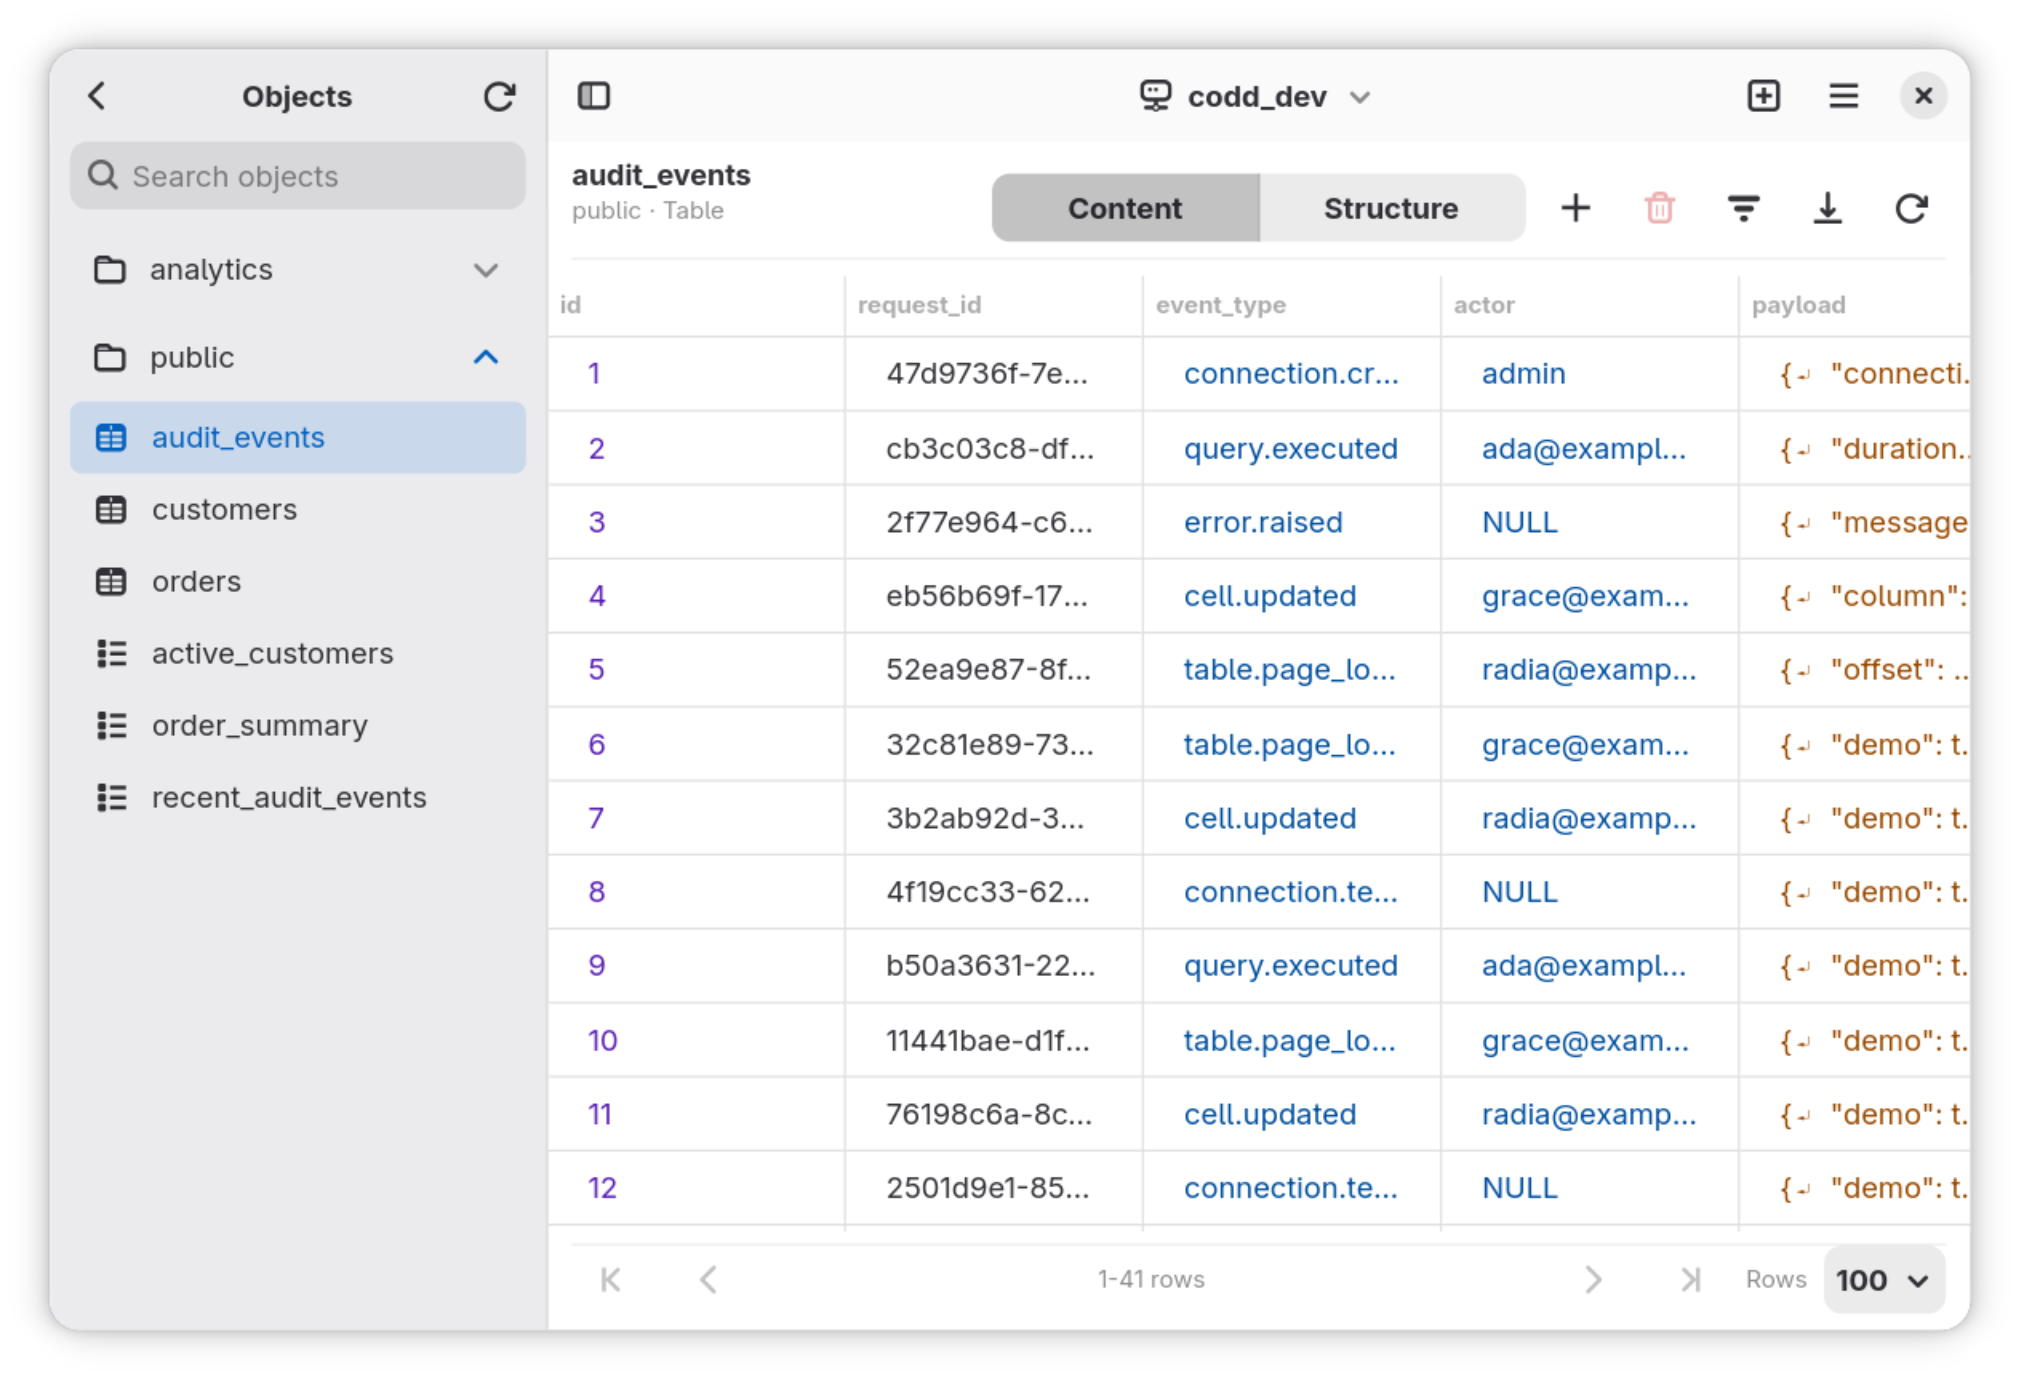Select the Content tab
The width and height of the screenshot is (2020, 1380).
(1125, 208)
